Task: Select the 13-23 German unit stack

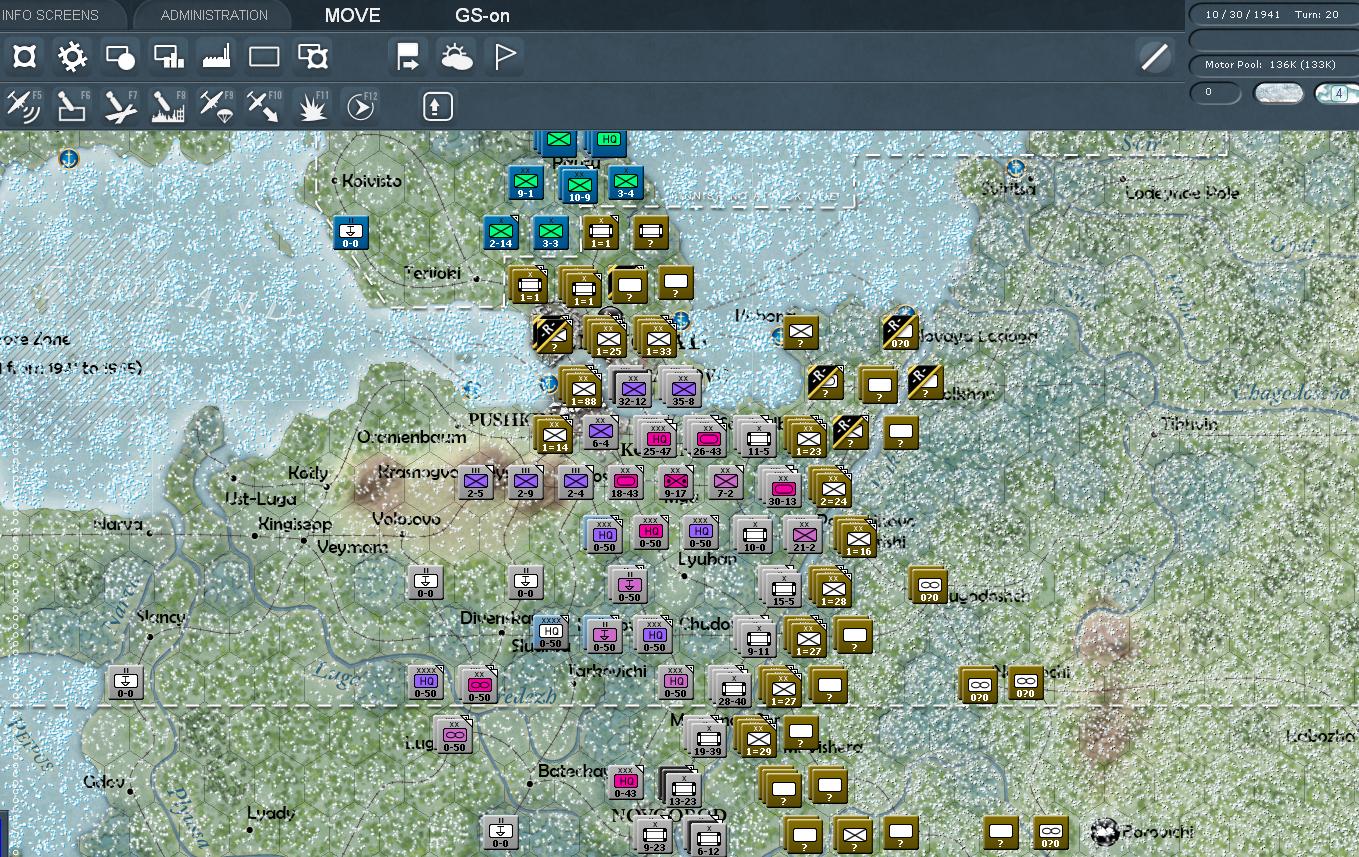Action: (x=681, y=787)
